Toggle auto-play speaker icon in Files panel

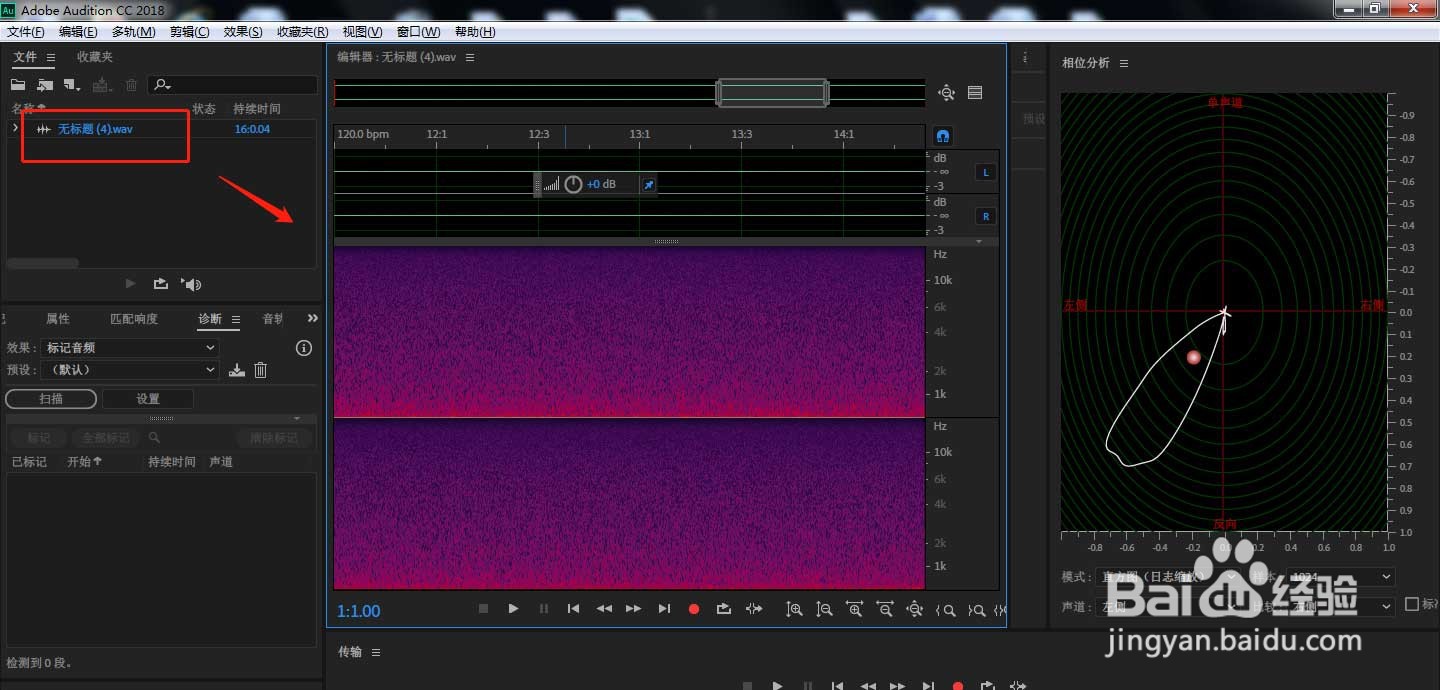(x=191, y=284)
